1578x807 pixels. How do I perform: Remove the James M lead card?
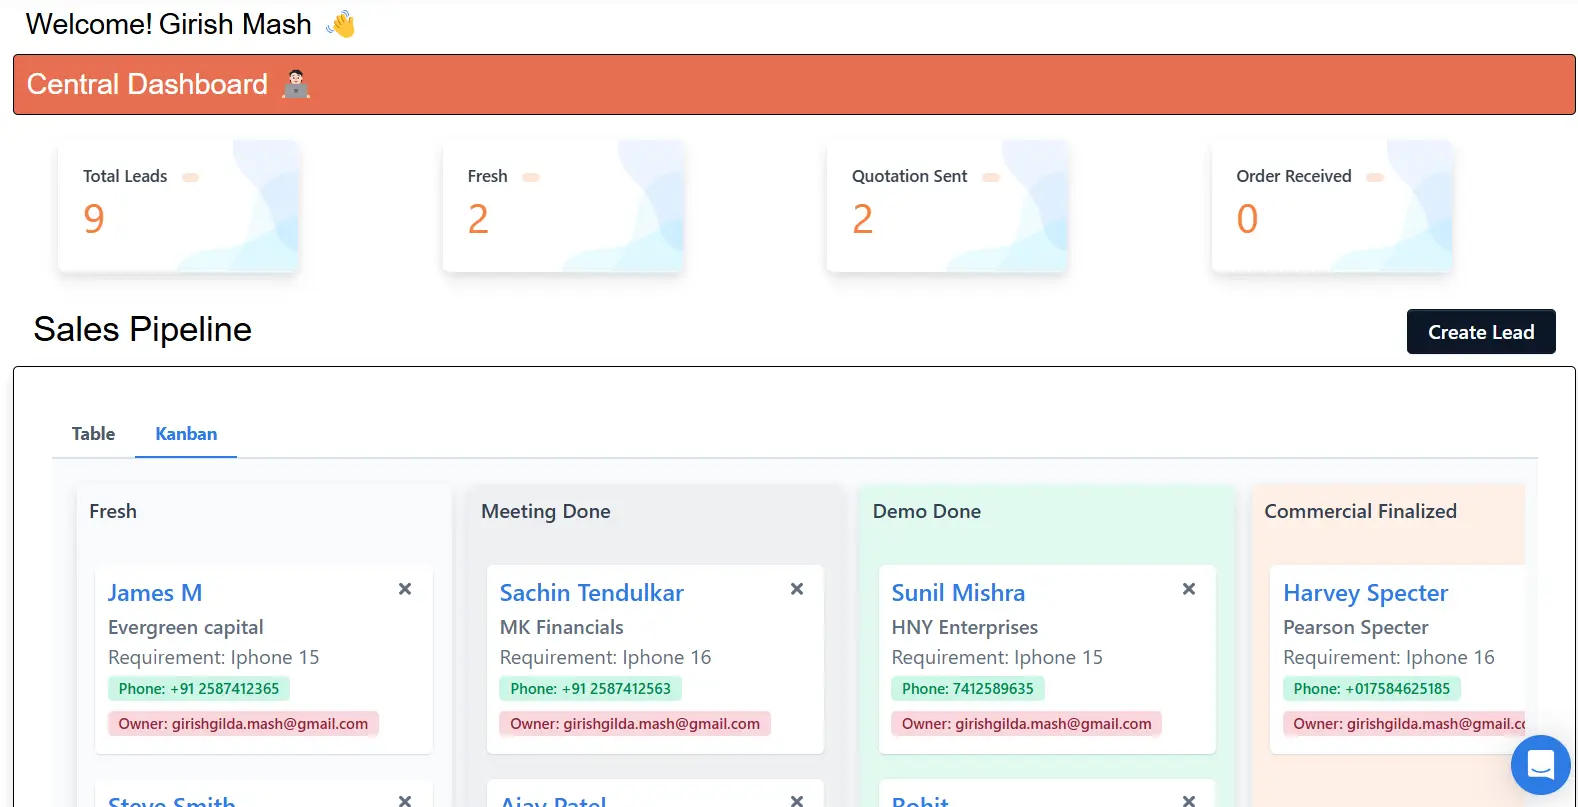point(405,589)
